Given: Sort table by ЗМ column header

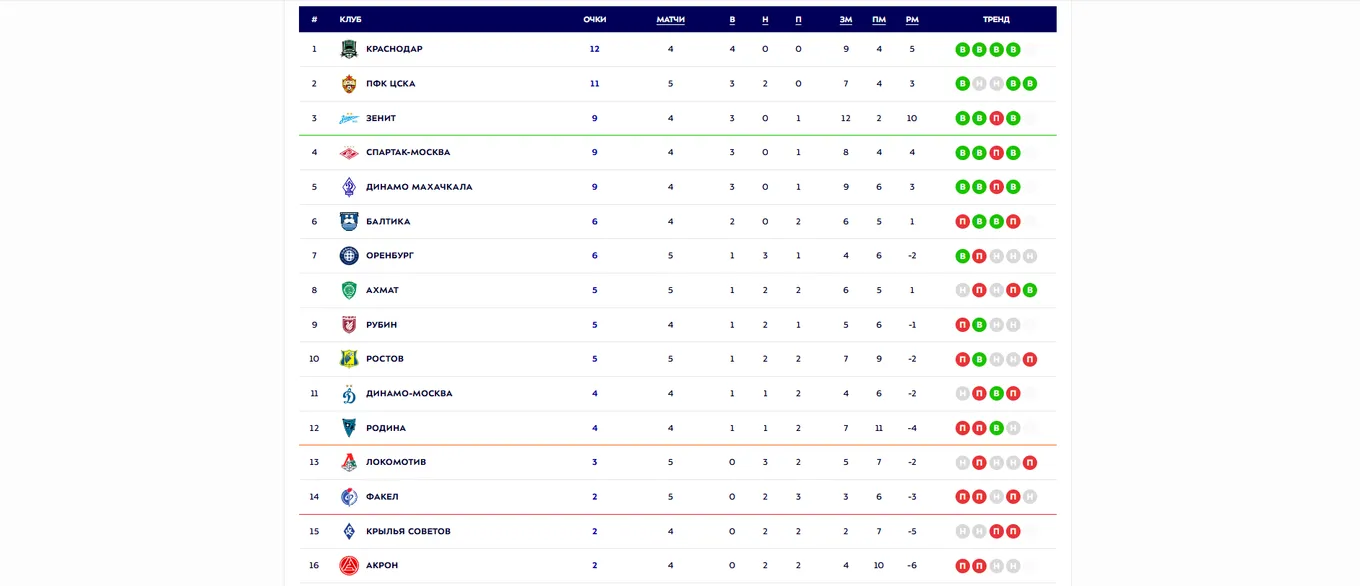Looking at the screenshot, I should [x=846, y=19].
